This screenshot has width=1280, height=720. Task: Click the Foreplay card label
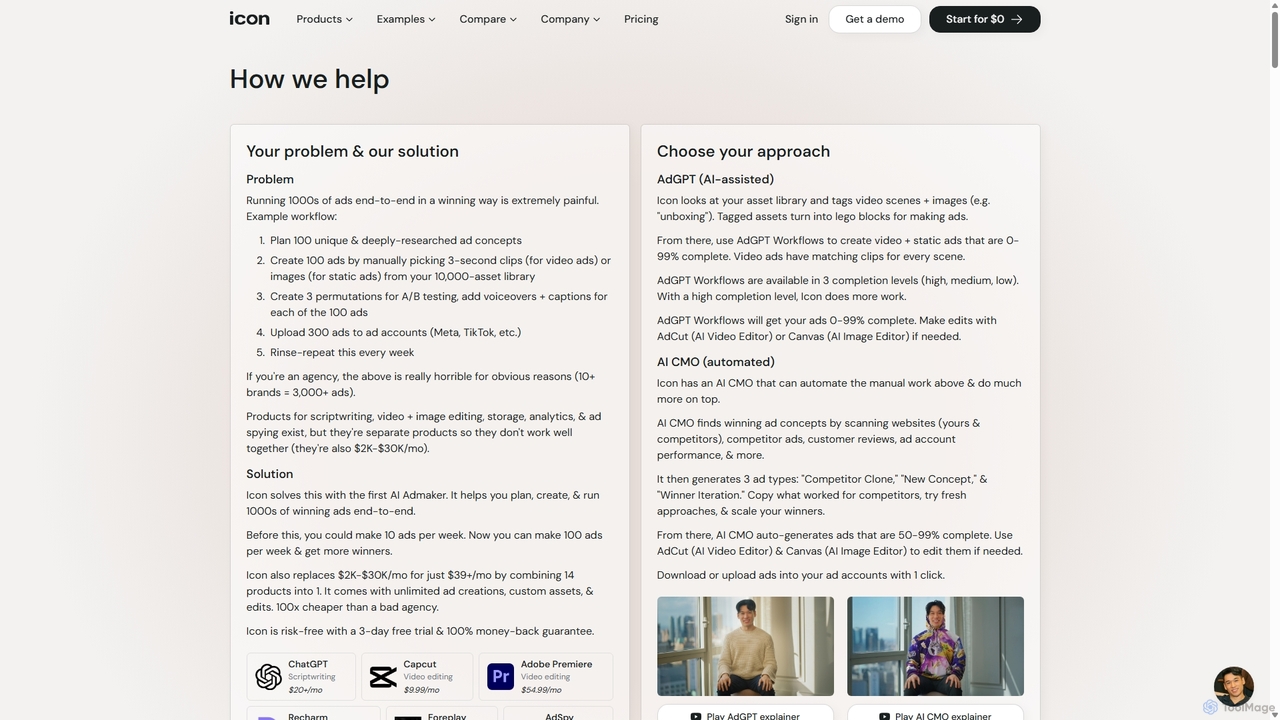(x=447, y=716)
